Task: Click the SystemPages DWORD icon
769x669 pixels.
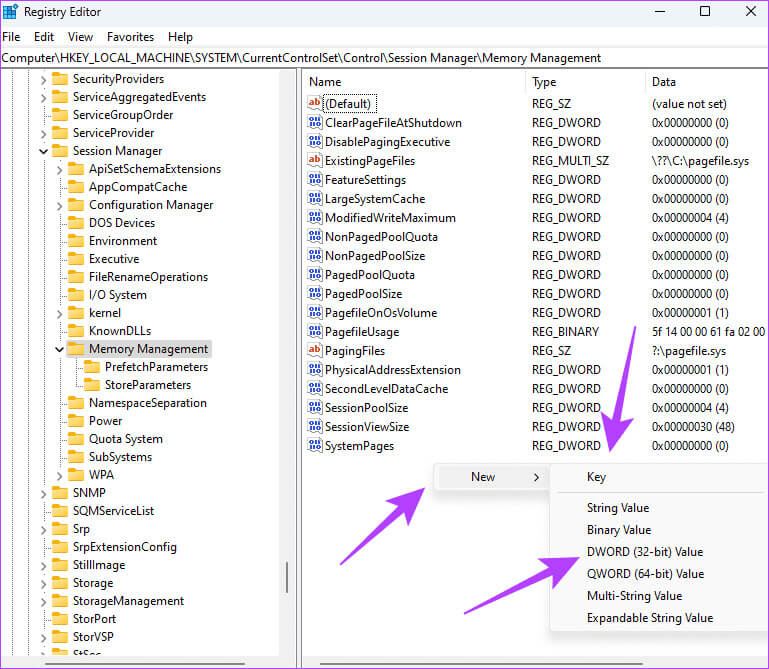Action: click(314, 445)
